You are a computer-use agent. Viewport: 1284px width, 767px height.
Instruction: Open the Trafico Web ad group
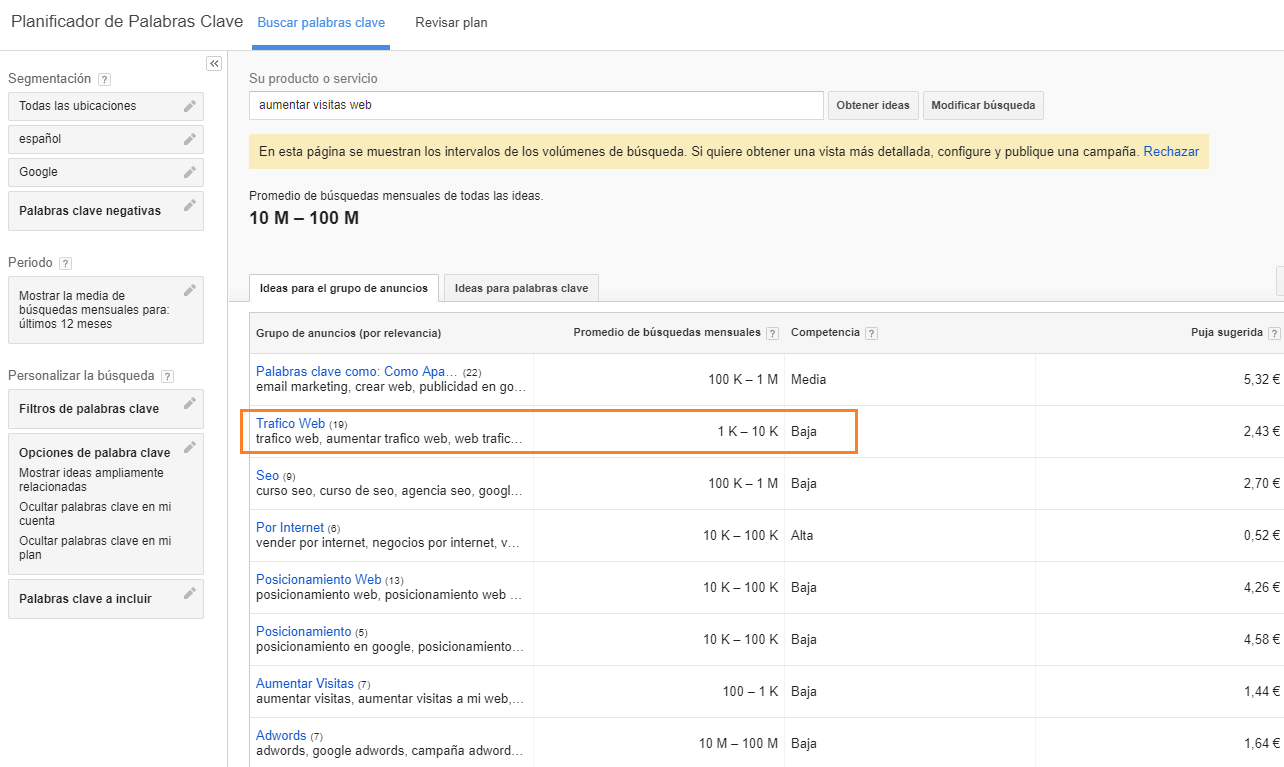pyautogui.click(x=290, y=424)
